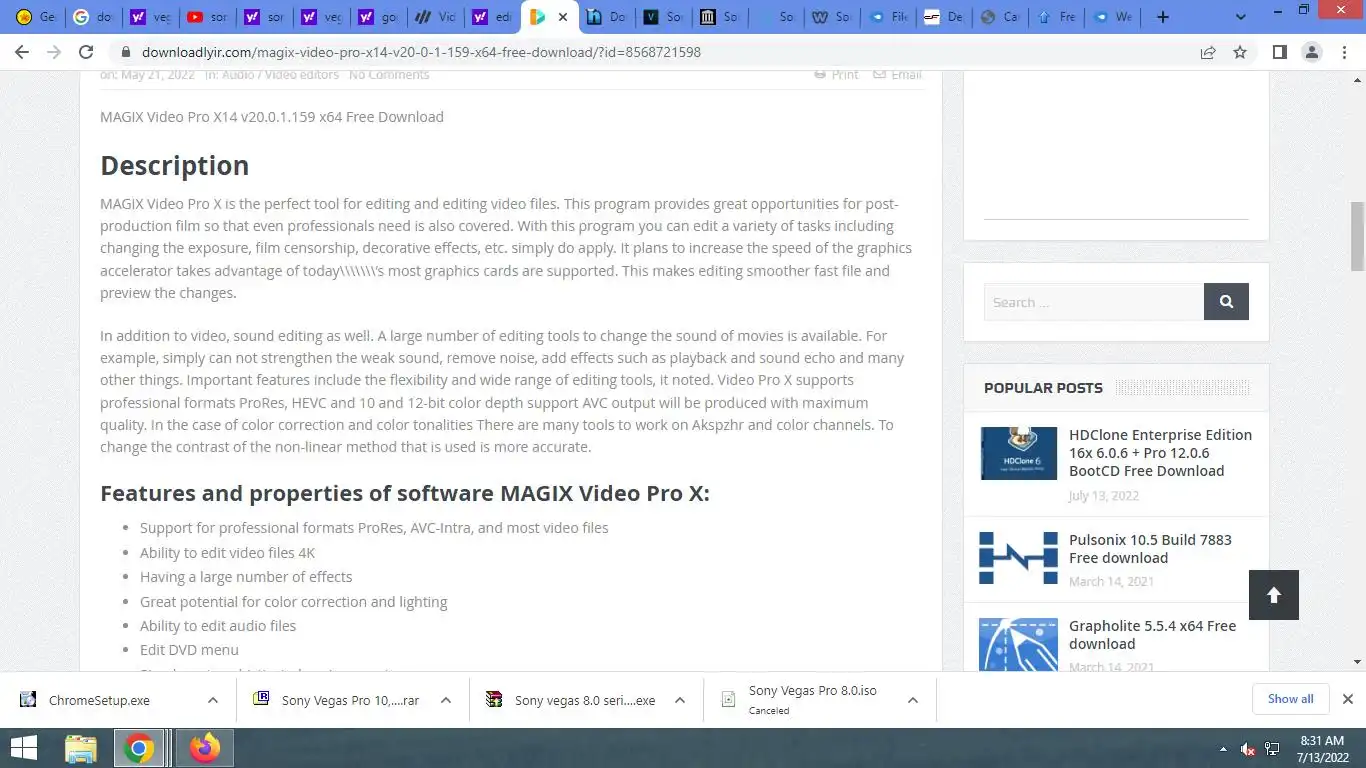Open Grapholite 5.5.4 x64 post link
This screenshot has width=1366, height=768.
1152,635
